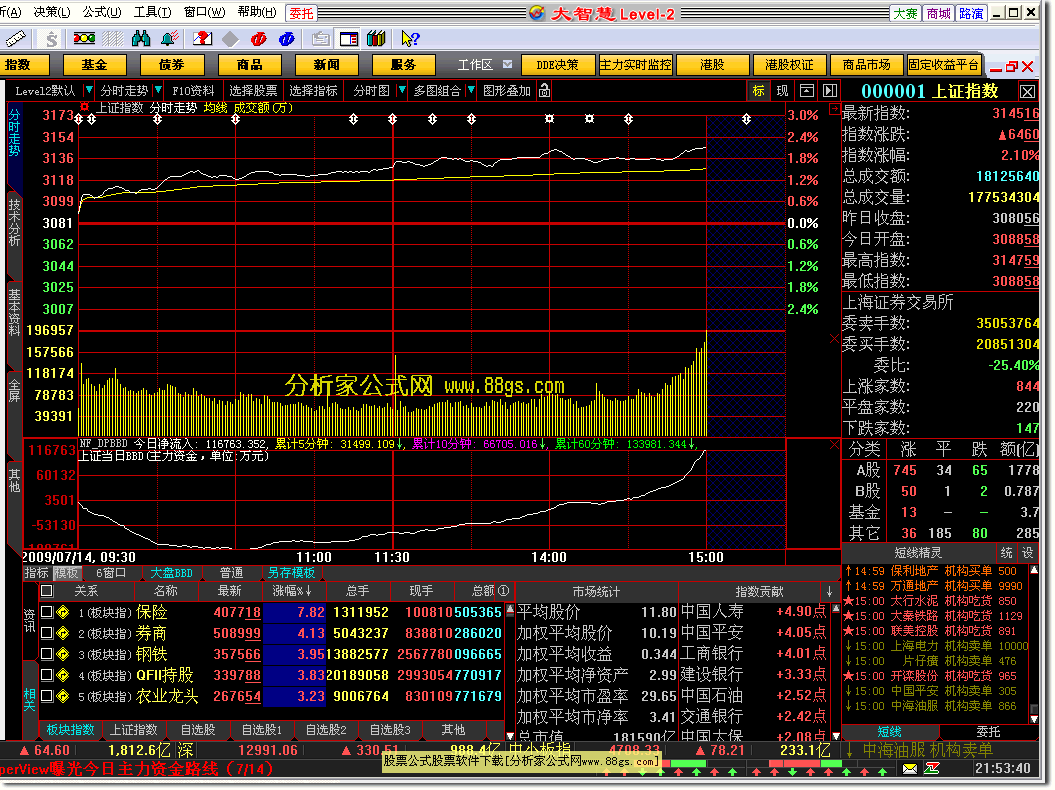
Task: Close the 上证指数 info panel
Action: [1027, 92]
